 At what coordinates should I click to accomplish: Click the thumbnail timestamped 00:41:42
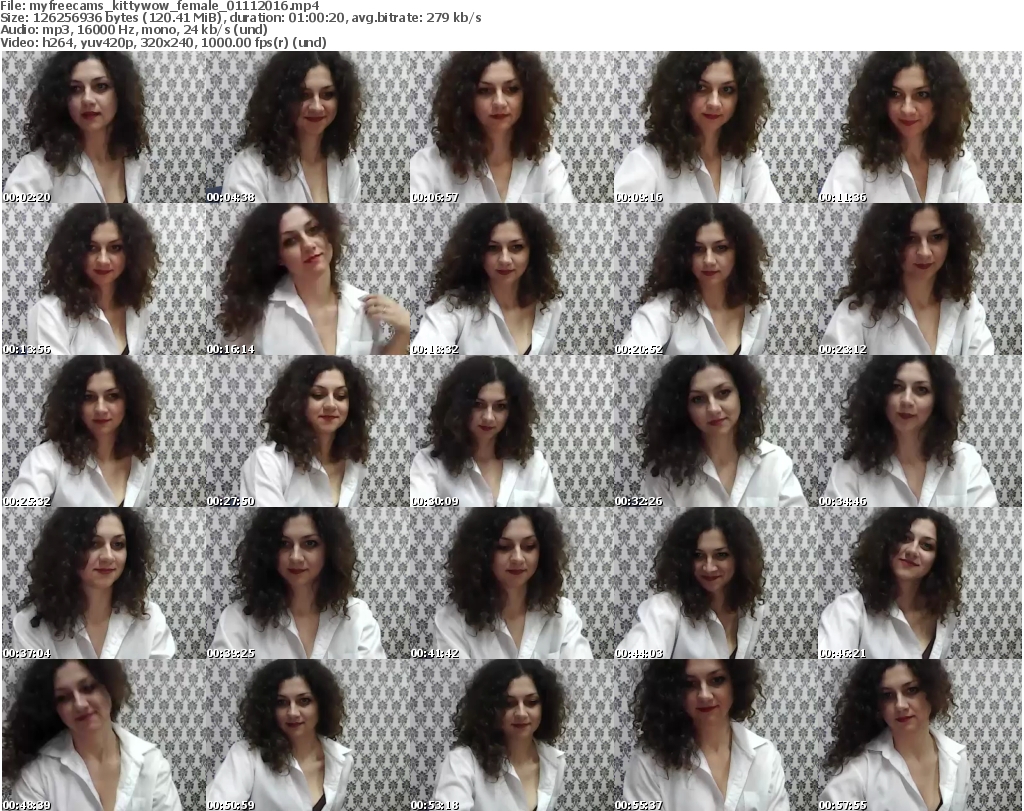click(x=511, y=583)
